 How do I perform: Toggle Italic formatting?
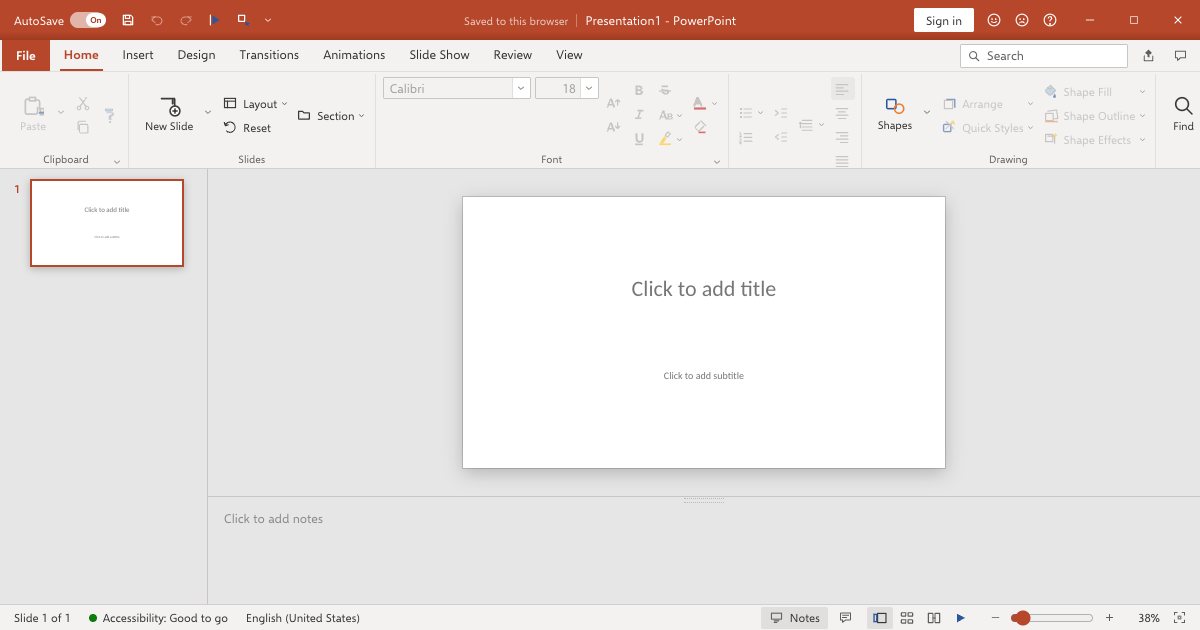tap(639, 115)
